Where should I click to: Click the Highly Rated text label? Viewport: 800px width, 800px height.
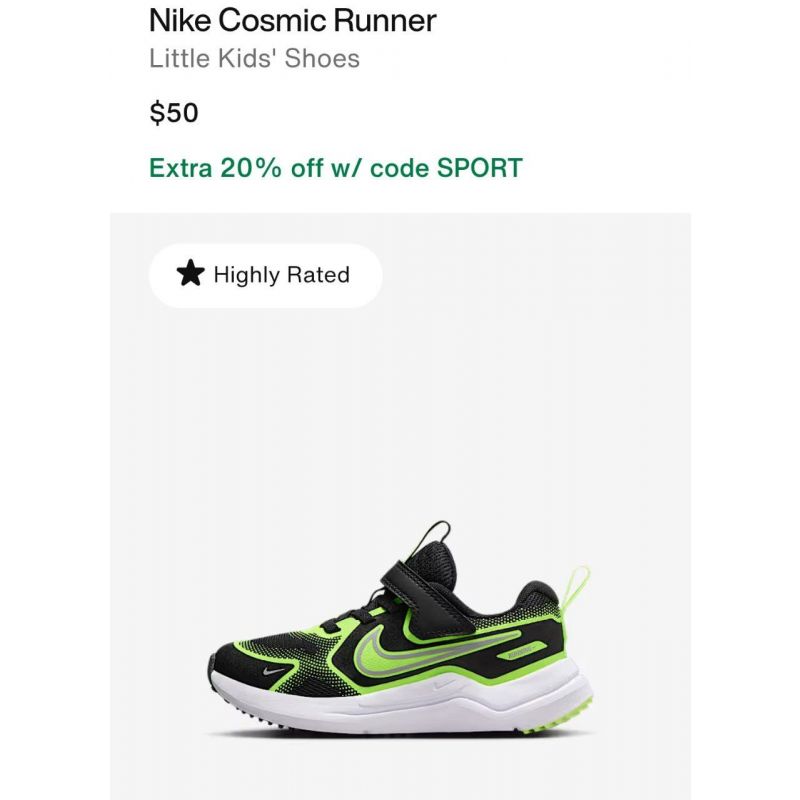click(x=282, y=275)
